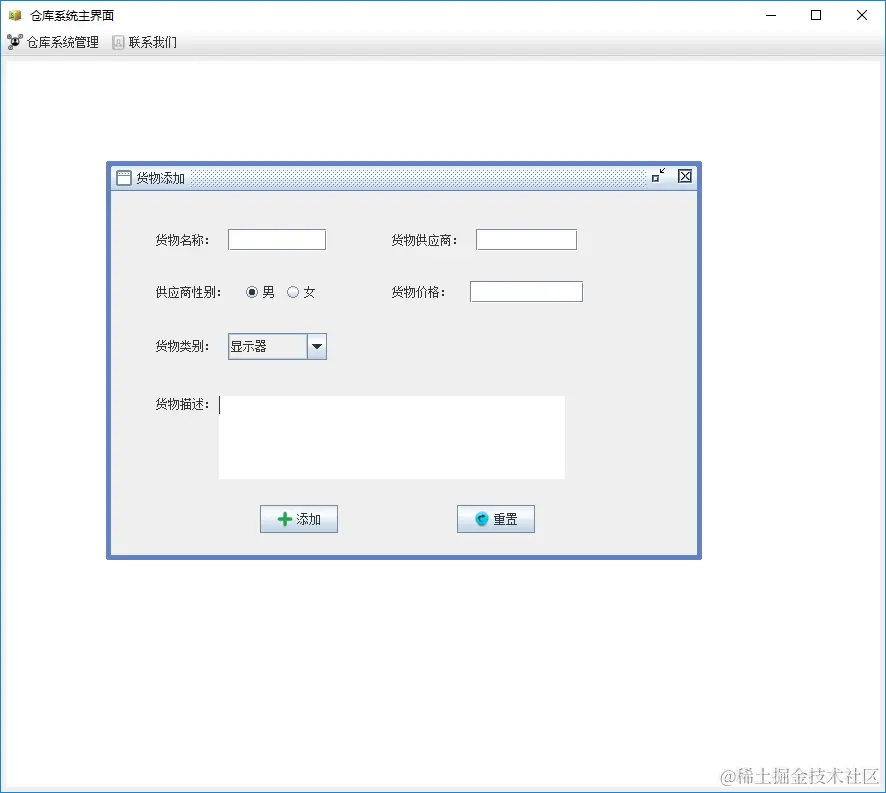
Task: Click the 货物添加 title bar text
Action: (x=160, y=178)
